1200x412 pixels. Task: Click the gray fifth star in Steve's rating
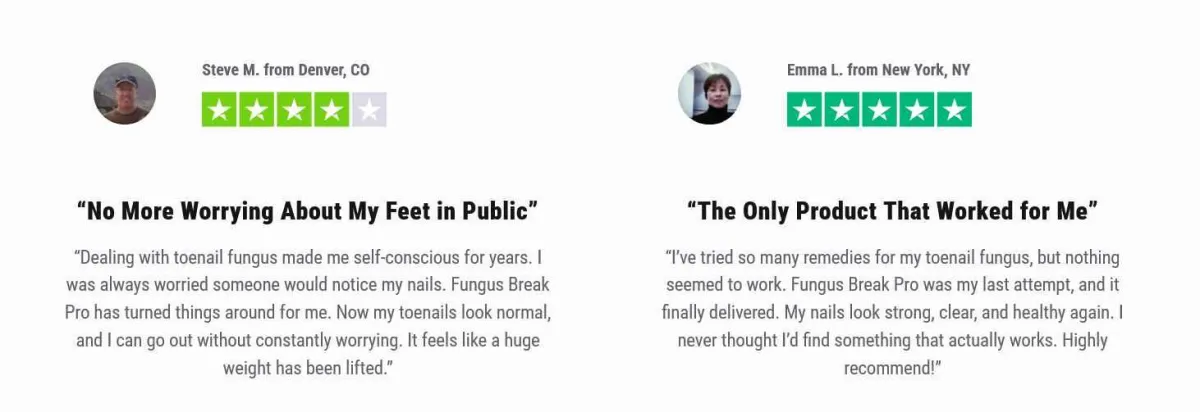click(x=368, y=110)
